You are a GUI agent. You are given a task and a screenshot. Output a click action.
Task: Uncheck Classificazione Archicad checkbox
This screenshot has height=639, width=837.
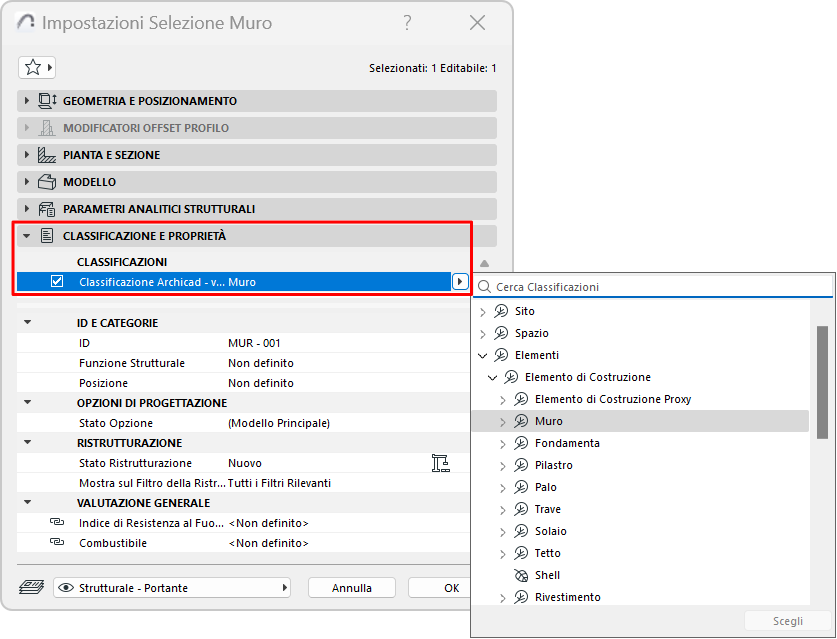pyautogui.click(x=57, y=281)
